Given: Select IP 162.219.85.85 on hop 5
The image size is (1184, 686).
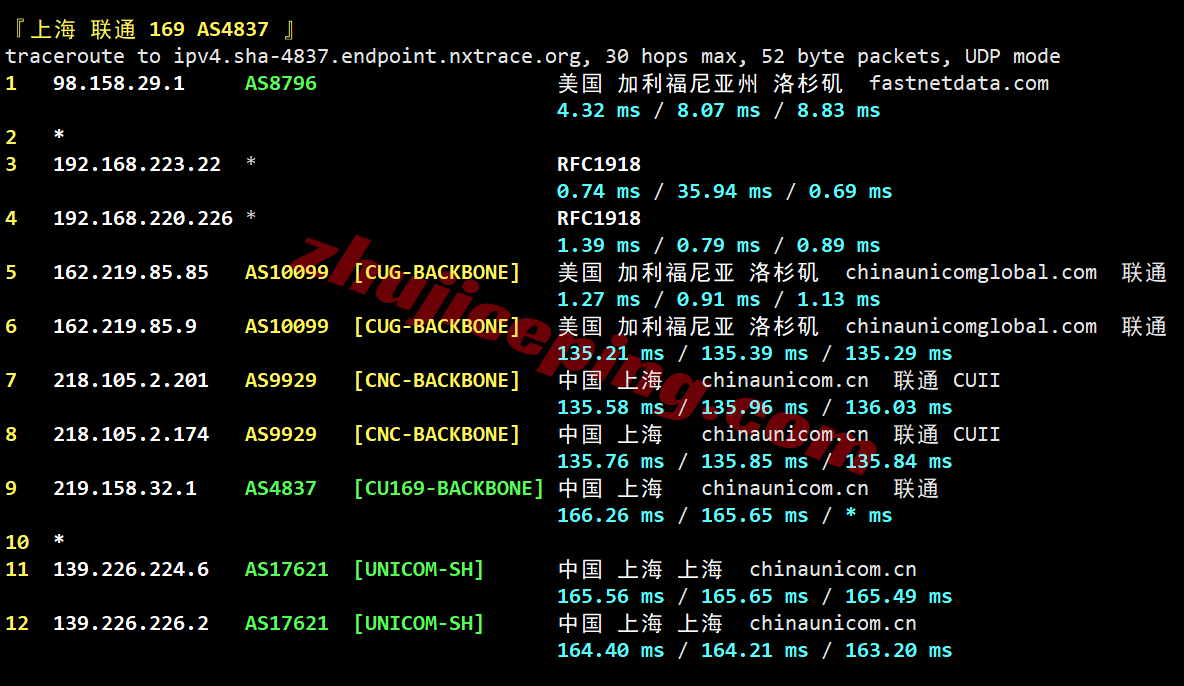Looking at the screenshot, I should 131,272.
